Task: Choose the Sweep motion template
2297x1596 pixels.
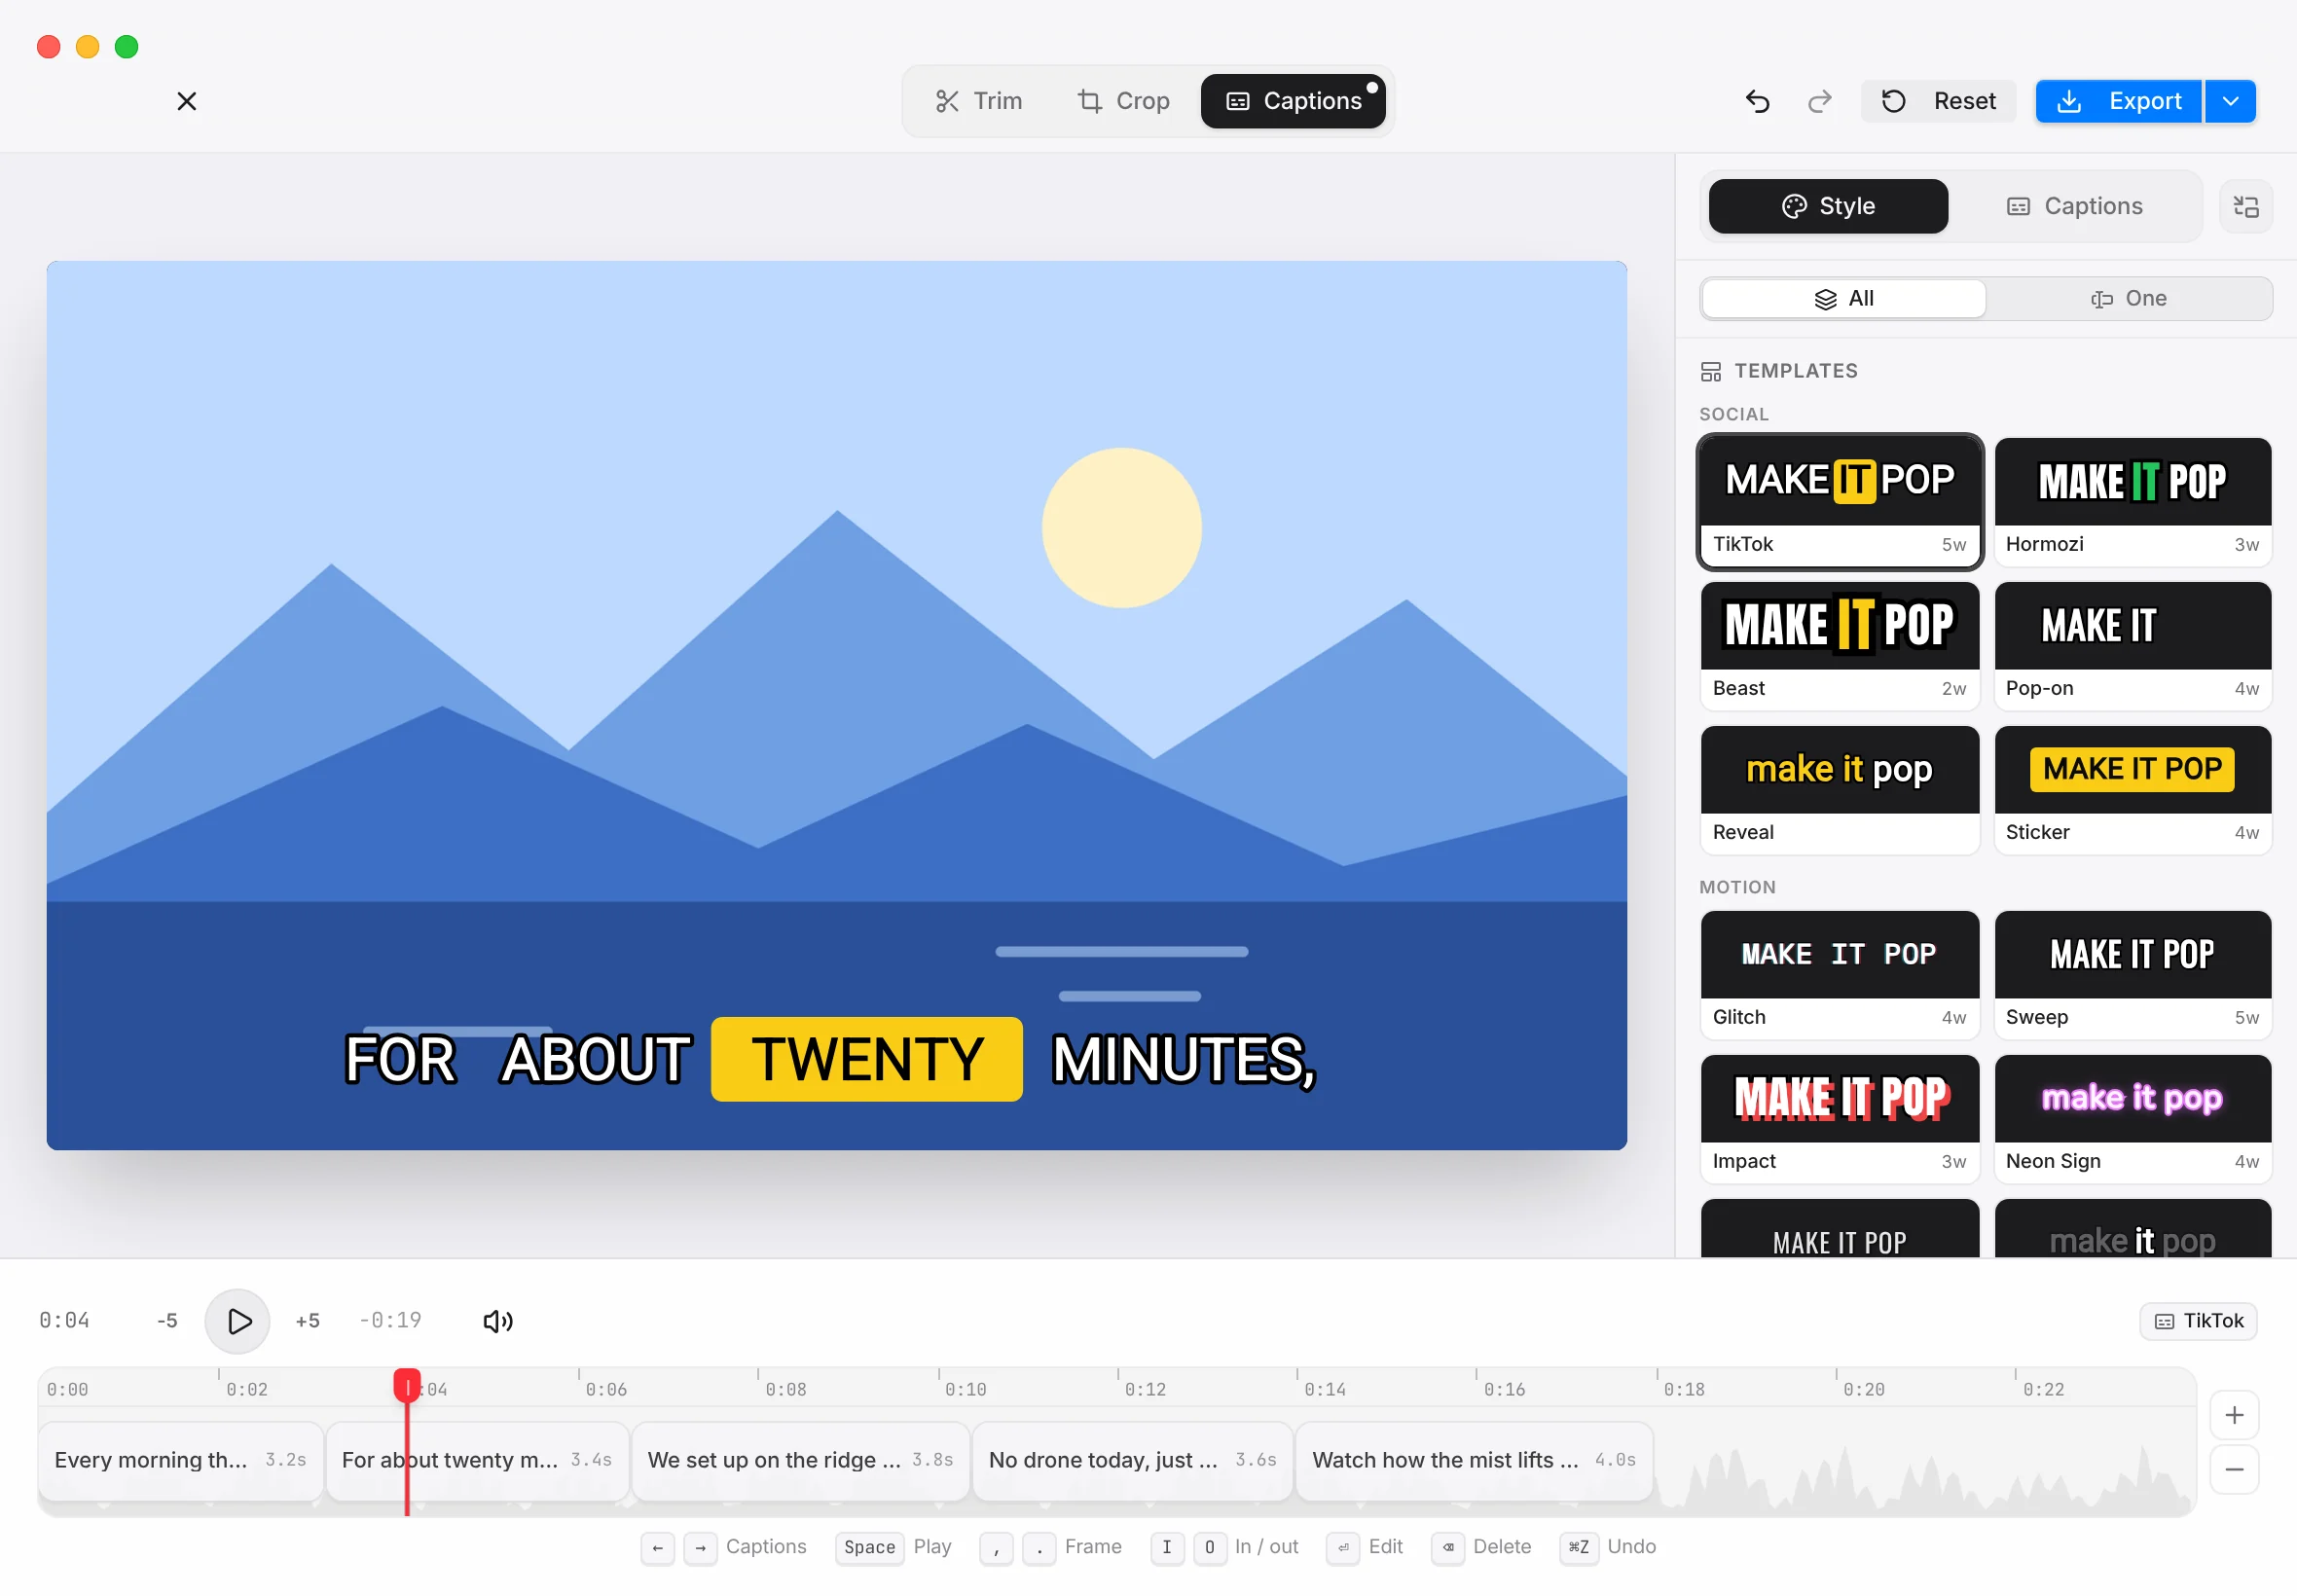Action: (x=2132, y=975)
